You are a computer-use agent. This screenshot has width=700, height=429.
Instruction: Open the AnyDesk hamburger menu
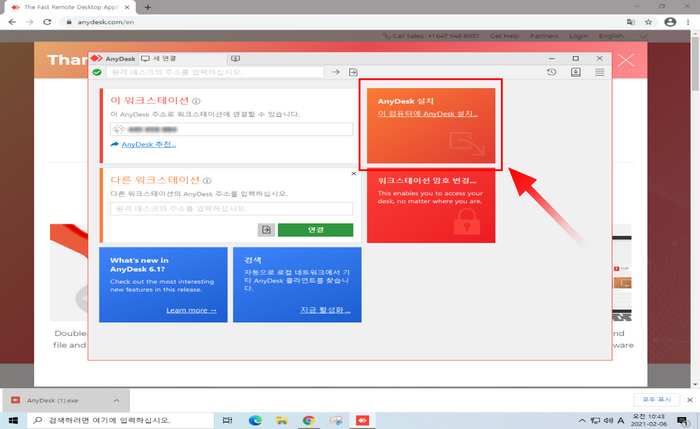pyautogui.click(x=600, y=72)
